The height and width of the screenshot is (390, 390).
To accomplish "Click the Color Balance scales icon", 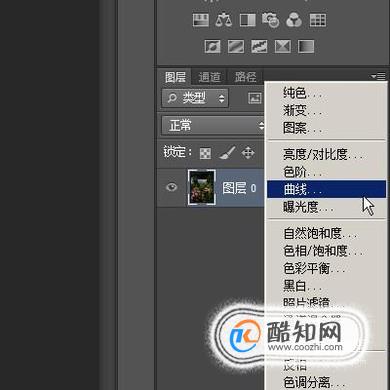I will (x=224, y=20).
